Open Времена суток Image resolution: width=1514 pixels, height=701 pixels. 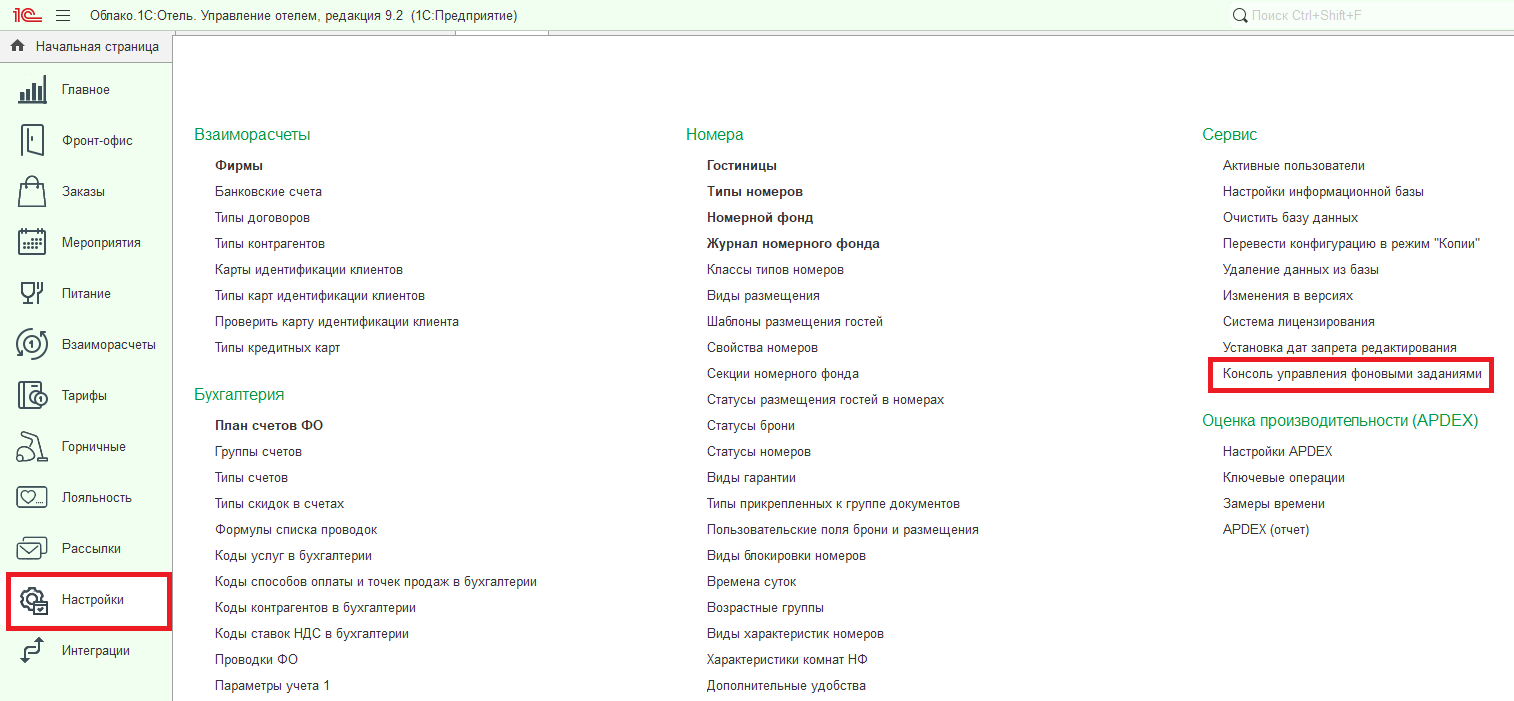(752, 581)
